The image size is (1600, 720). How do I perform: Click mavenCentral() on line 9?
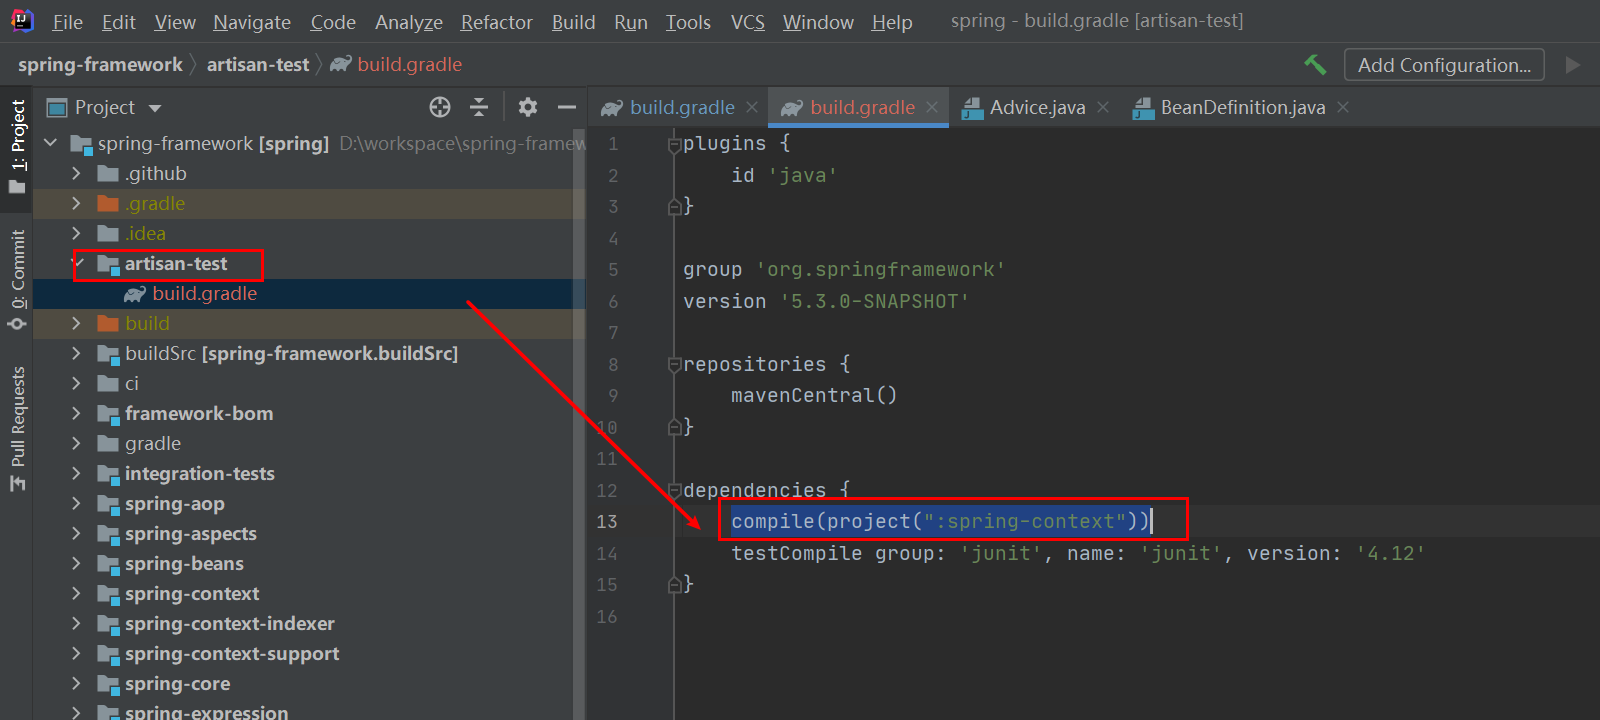[814, 395]
